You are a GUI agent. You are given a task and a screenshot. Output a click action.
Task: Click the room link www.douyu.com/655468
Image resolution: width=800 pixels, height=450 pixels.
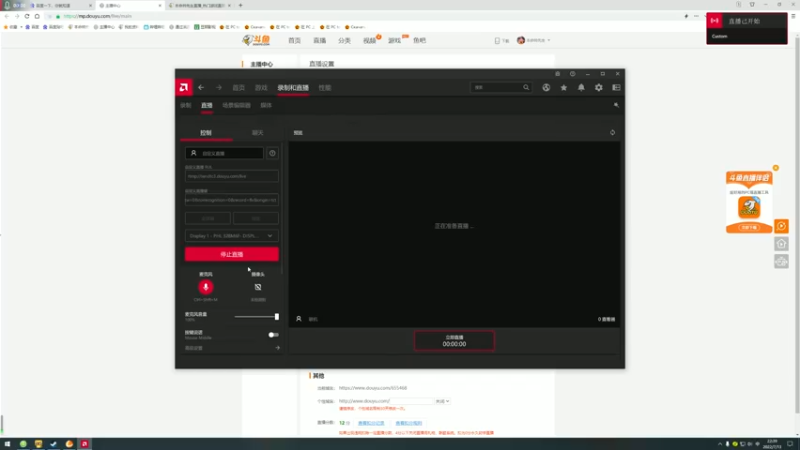(373, 388)
